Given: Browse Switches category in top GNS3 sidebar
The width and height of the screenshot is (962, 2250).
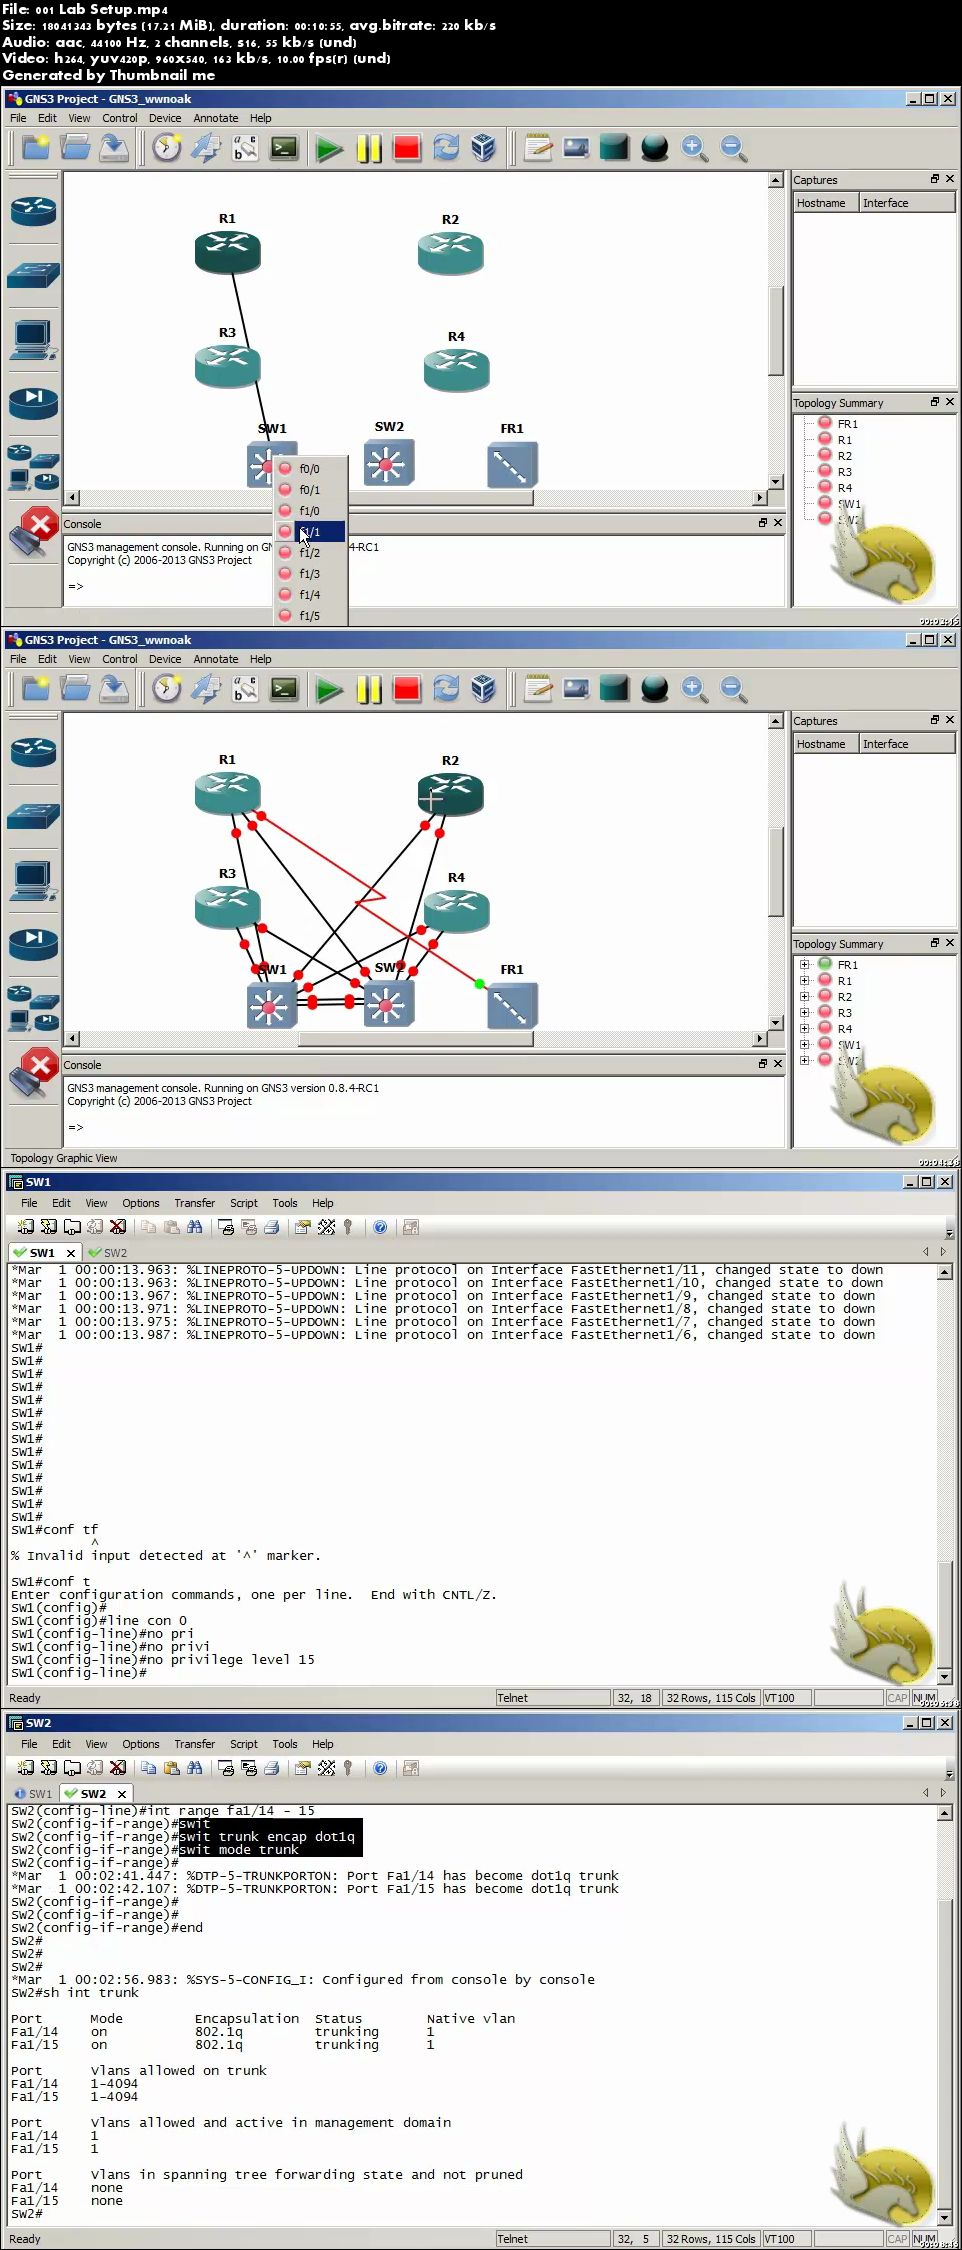Looking at the screenshot, I should (33, 275).
